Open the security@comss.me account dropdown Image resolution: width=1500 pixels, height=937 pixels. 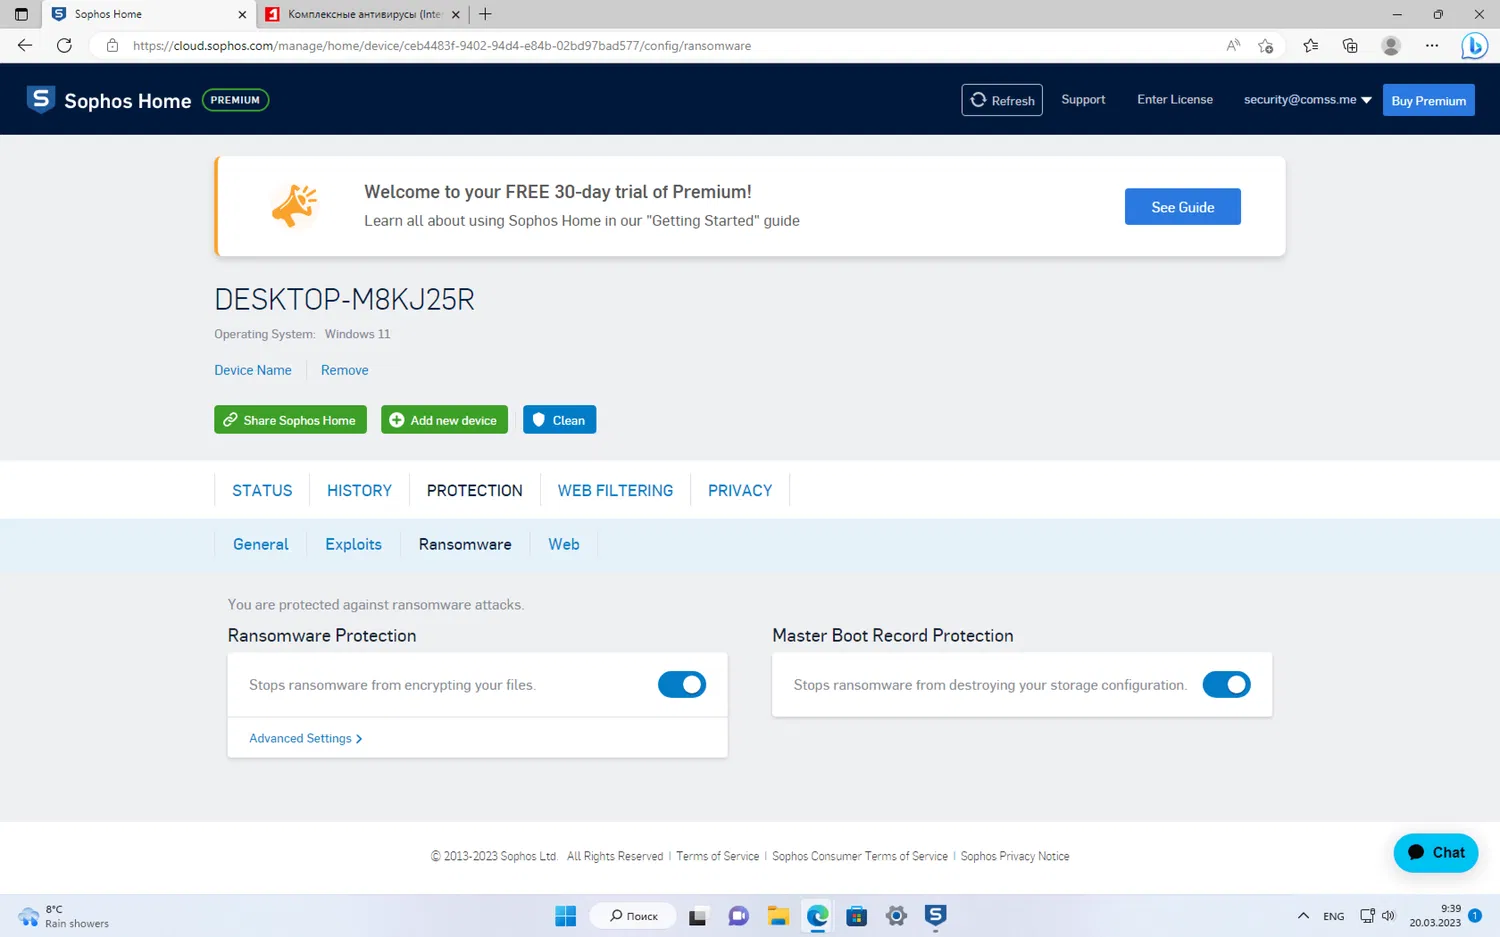(x=1307, y=100)
